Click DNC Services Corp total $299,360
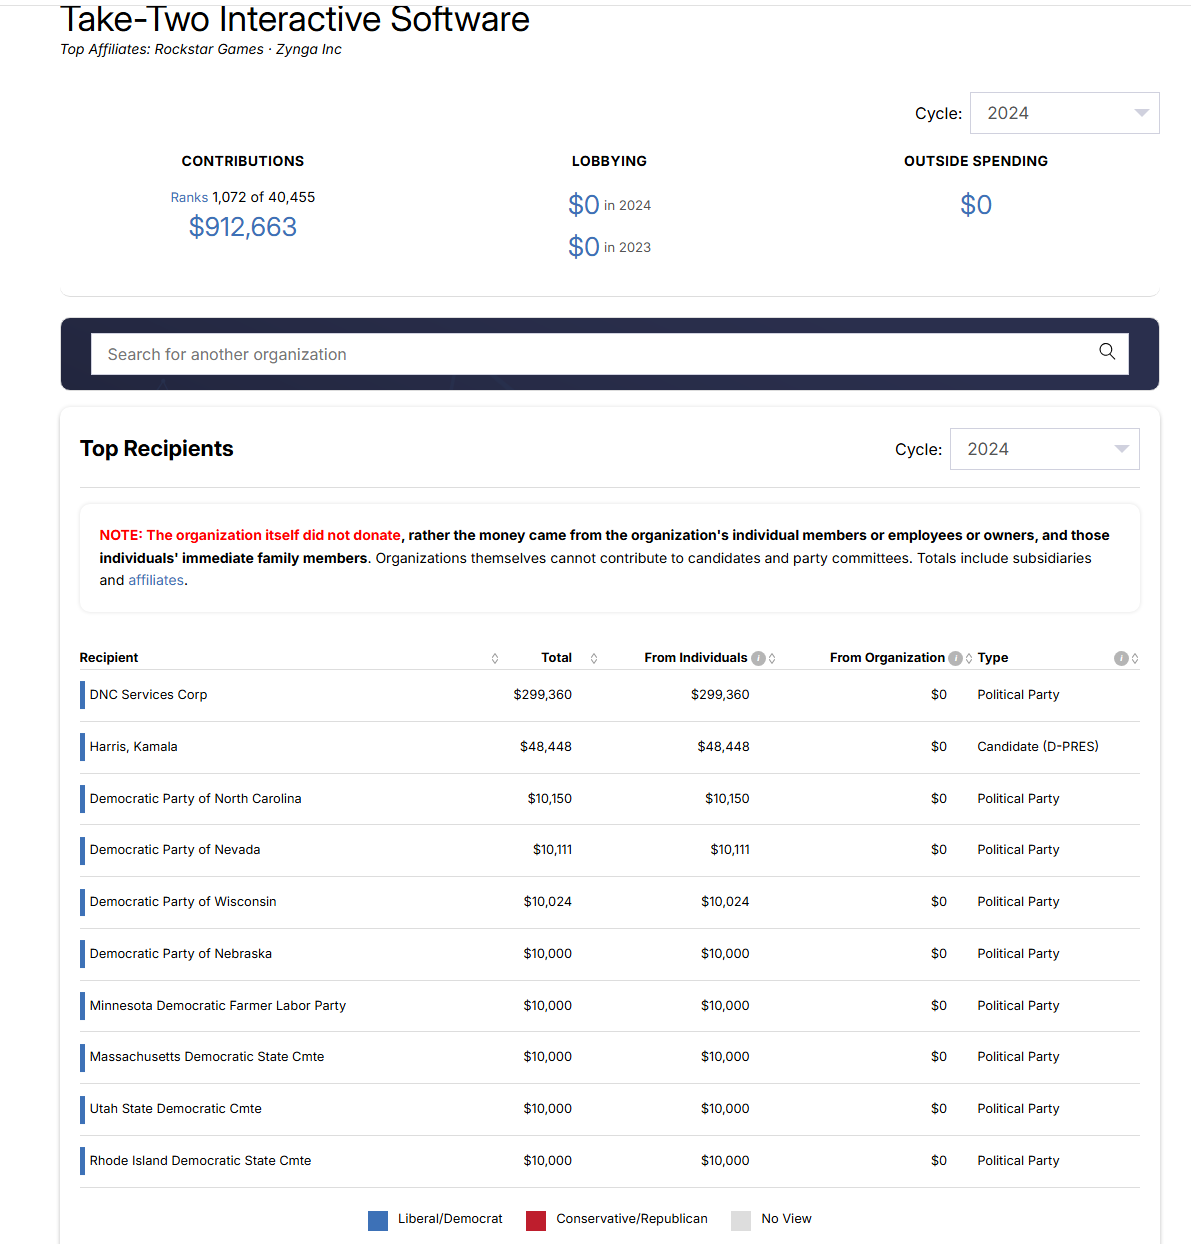 tap(543, 695)
